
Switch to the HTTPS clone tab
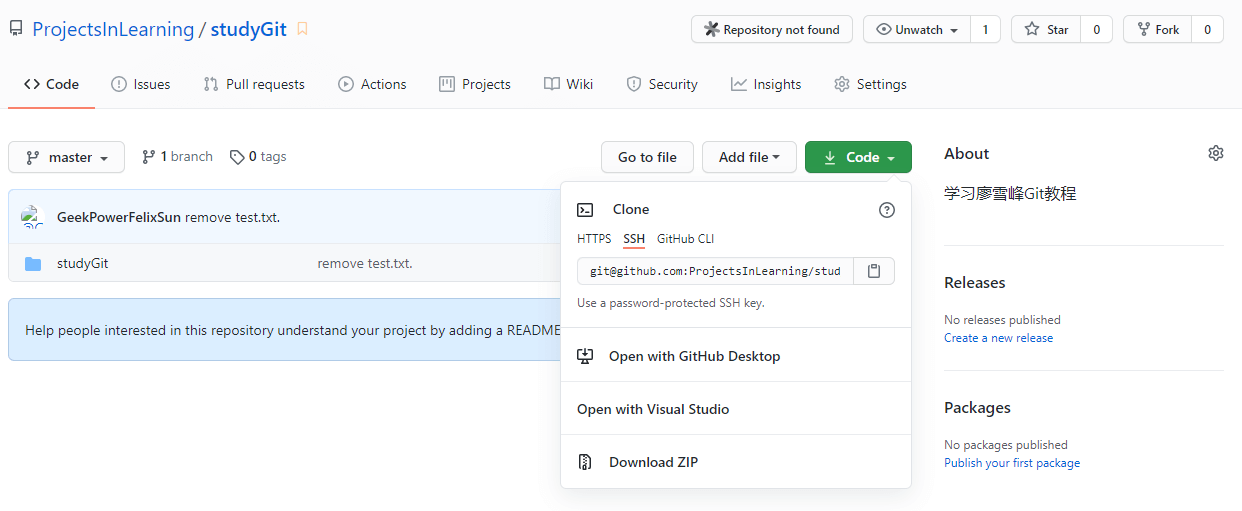tap(594, 239)
